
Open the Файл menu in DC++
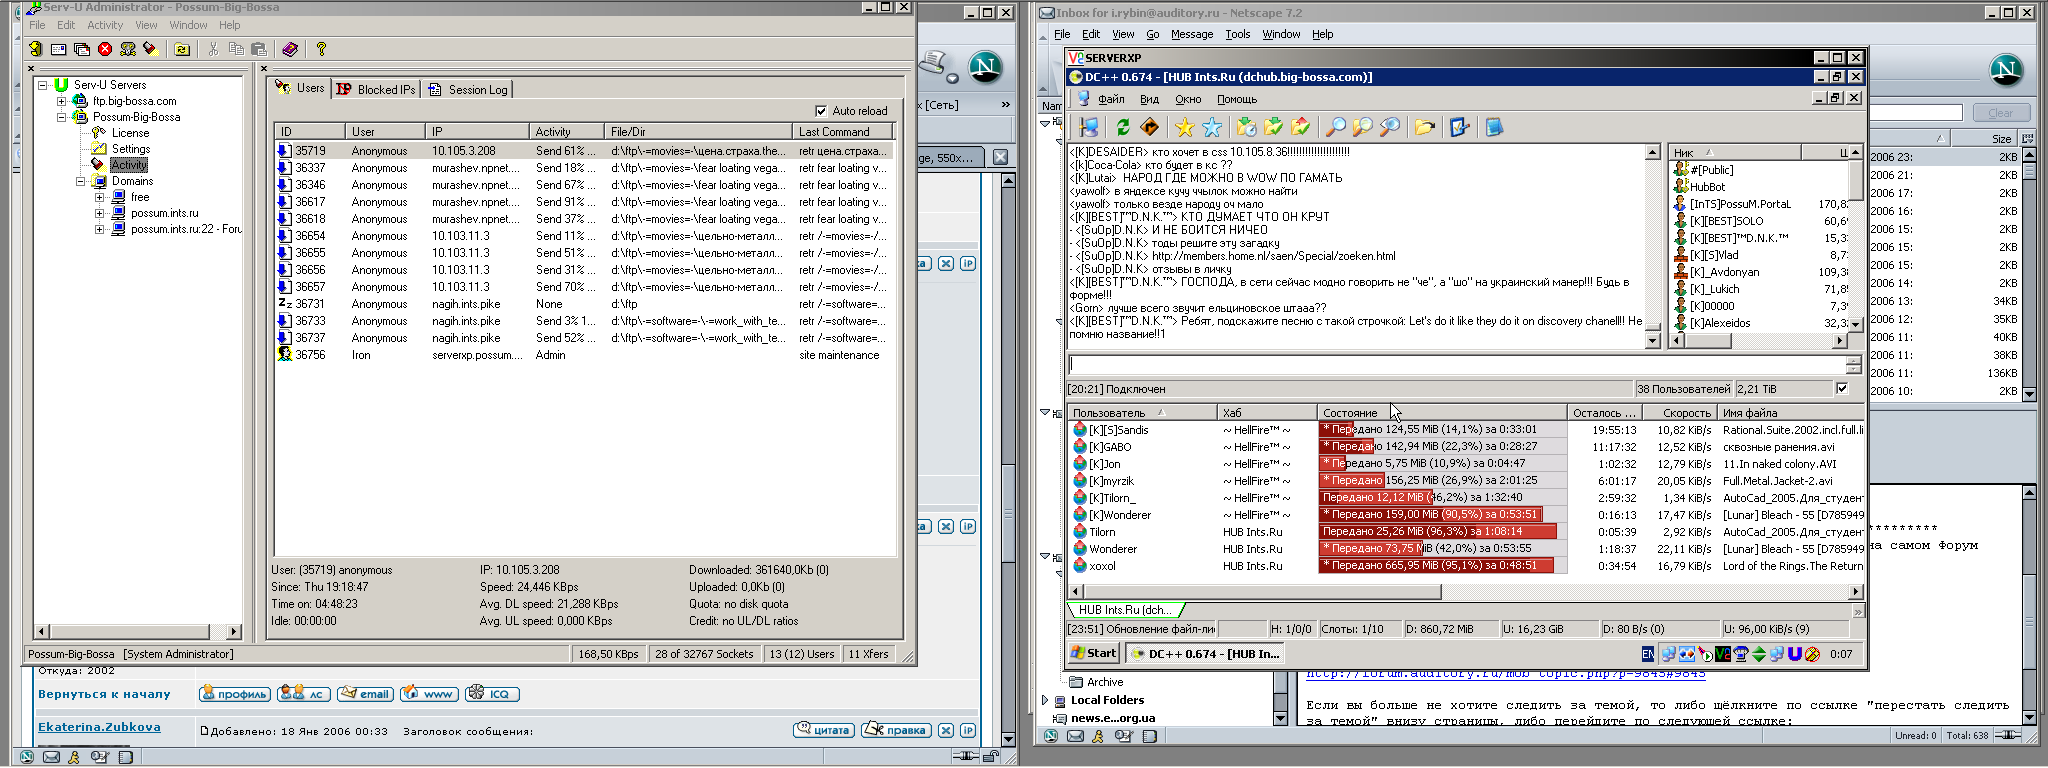(x=1110, y=99)
